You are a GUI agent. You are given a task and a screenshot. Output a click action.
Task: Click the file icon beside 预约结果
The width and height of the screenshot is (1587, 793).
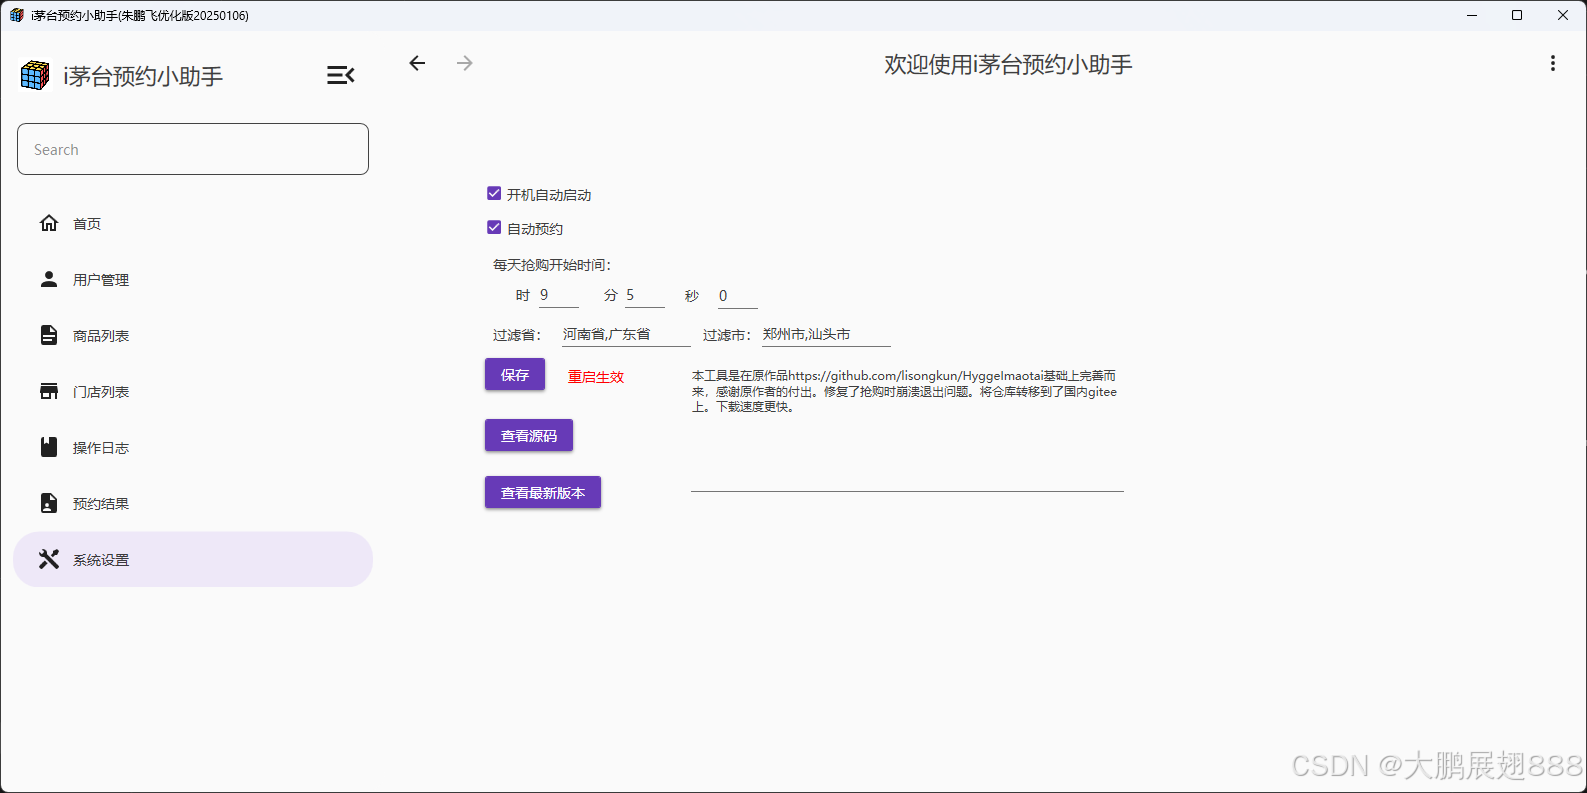coord(49,503)
